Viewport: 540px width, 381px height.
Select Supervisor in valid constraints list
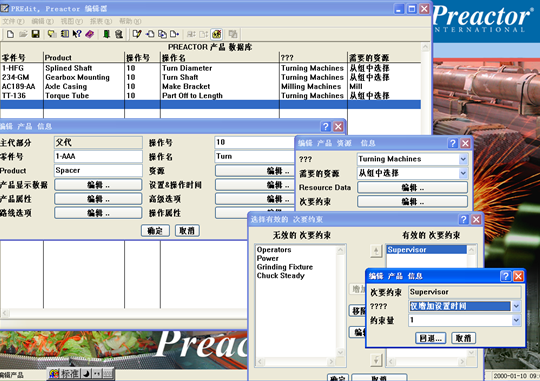click(x=426, y=249)
